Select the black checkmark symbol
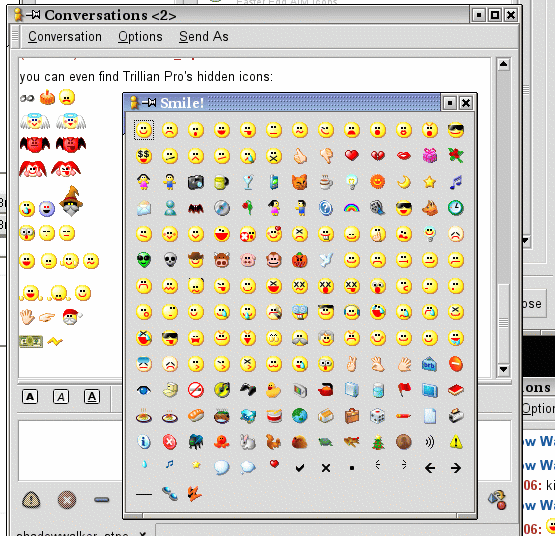This screenshot has width=555, height=536. (300, 468)
